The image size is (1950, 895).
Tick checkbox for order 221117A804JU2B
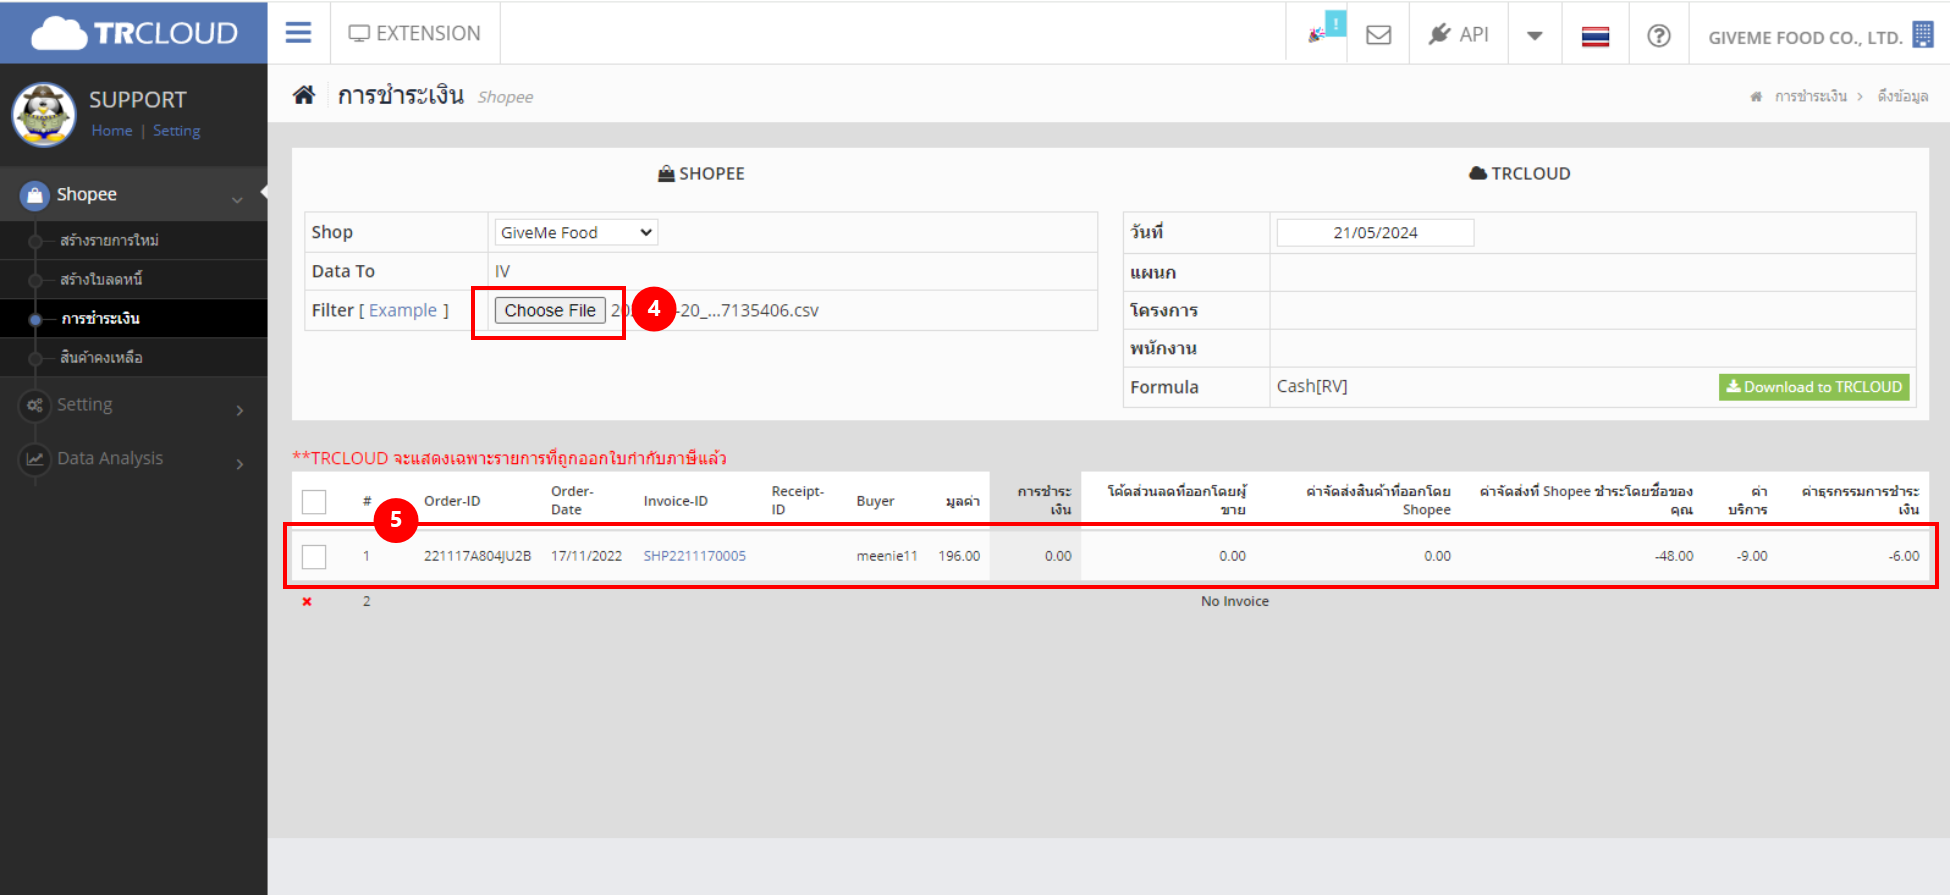(314, 556)
